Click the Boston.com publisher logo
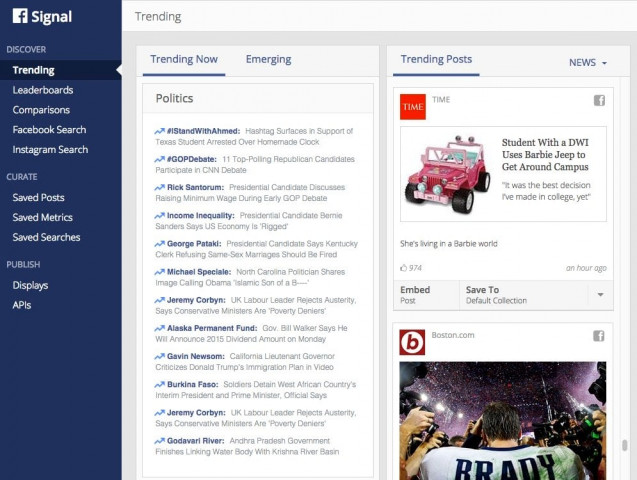Viewport: 637px width, 480px height. click(412, 342)
